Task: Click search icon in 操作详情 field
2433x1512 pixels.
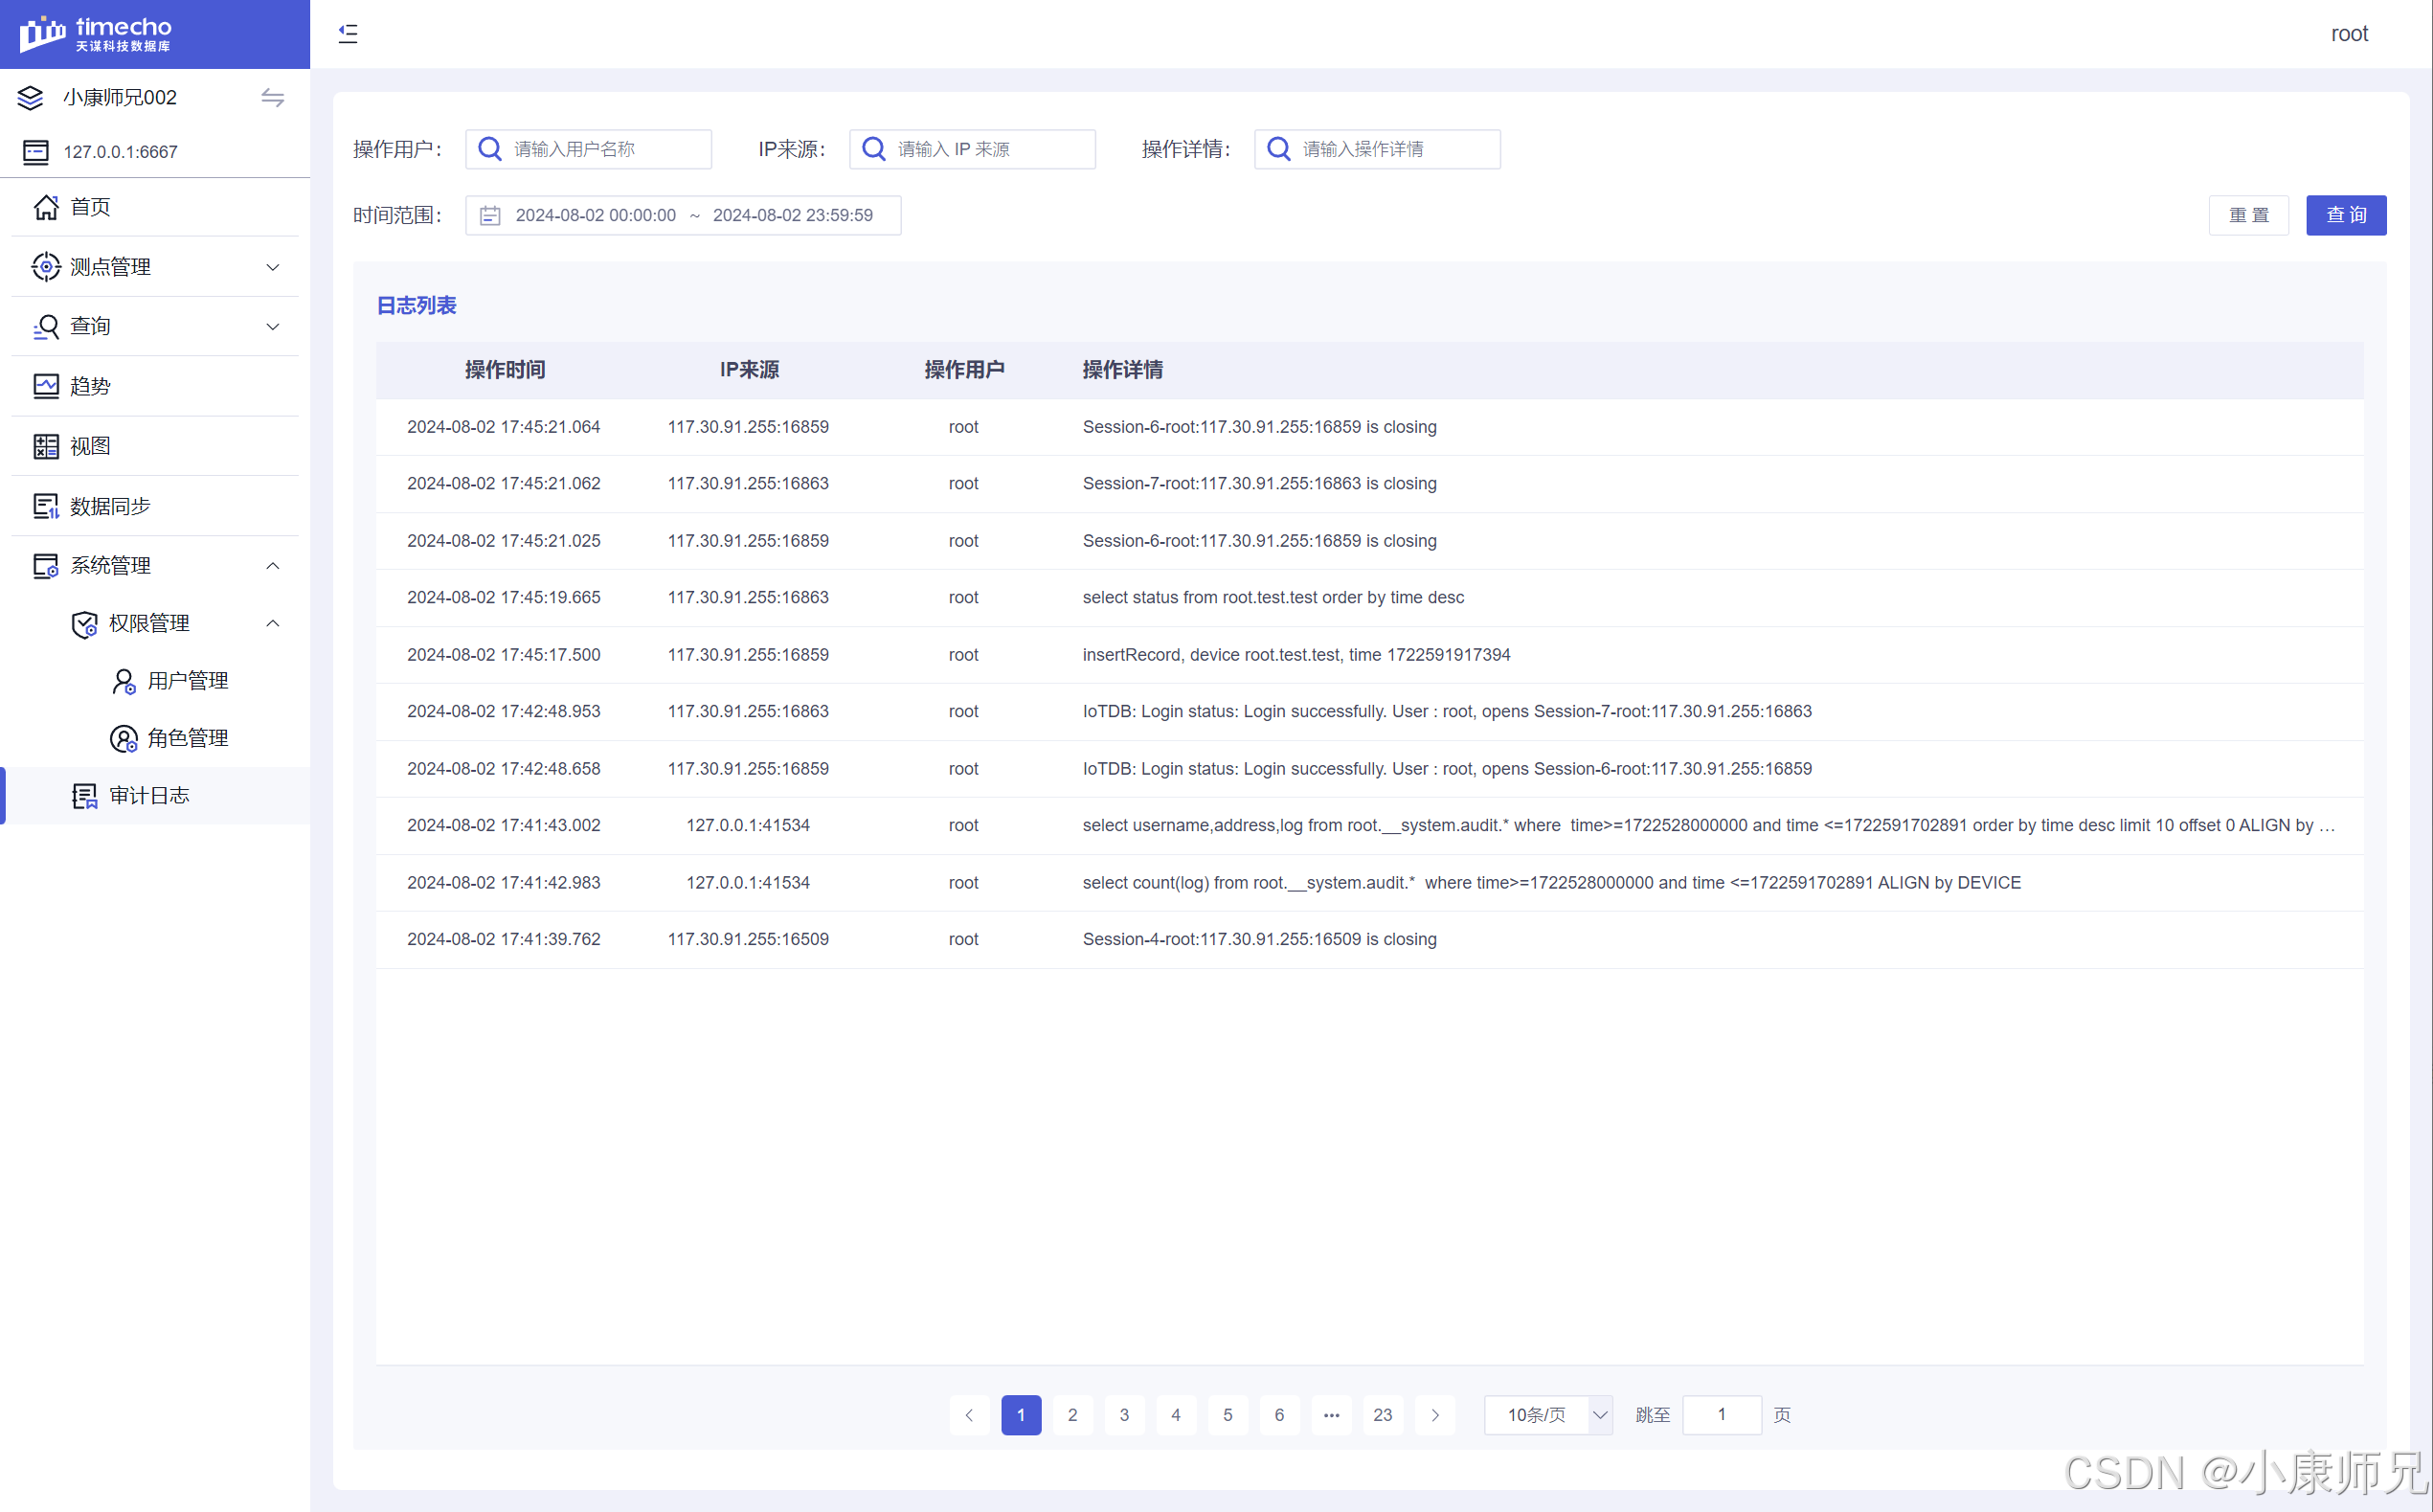Action: [1279, 149]
